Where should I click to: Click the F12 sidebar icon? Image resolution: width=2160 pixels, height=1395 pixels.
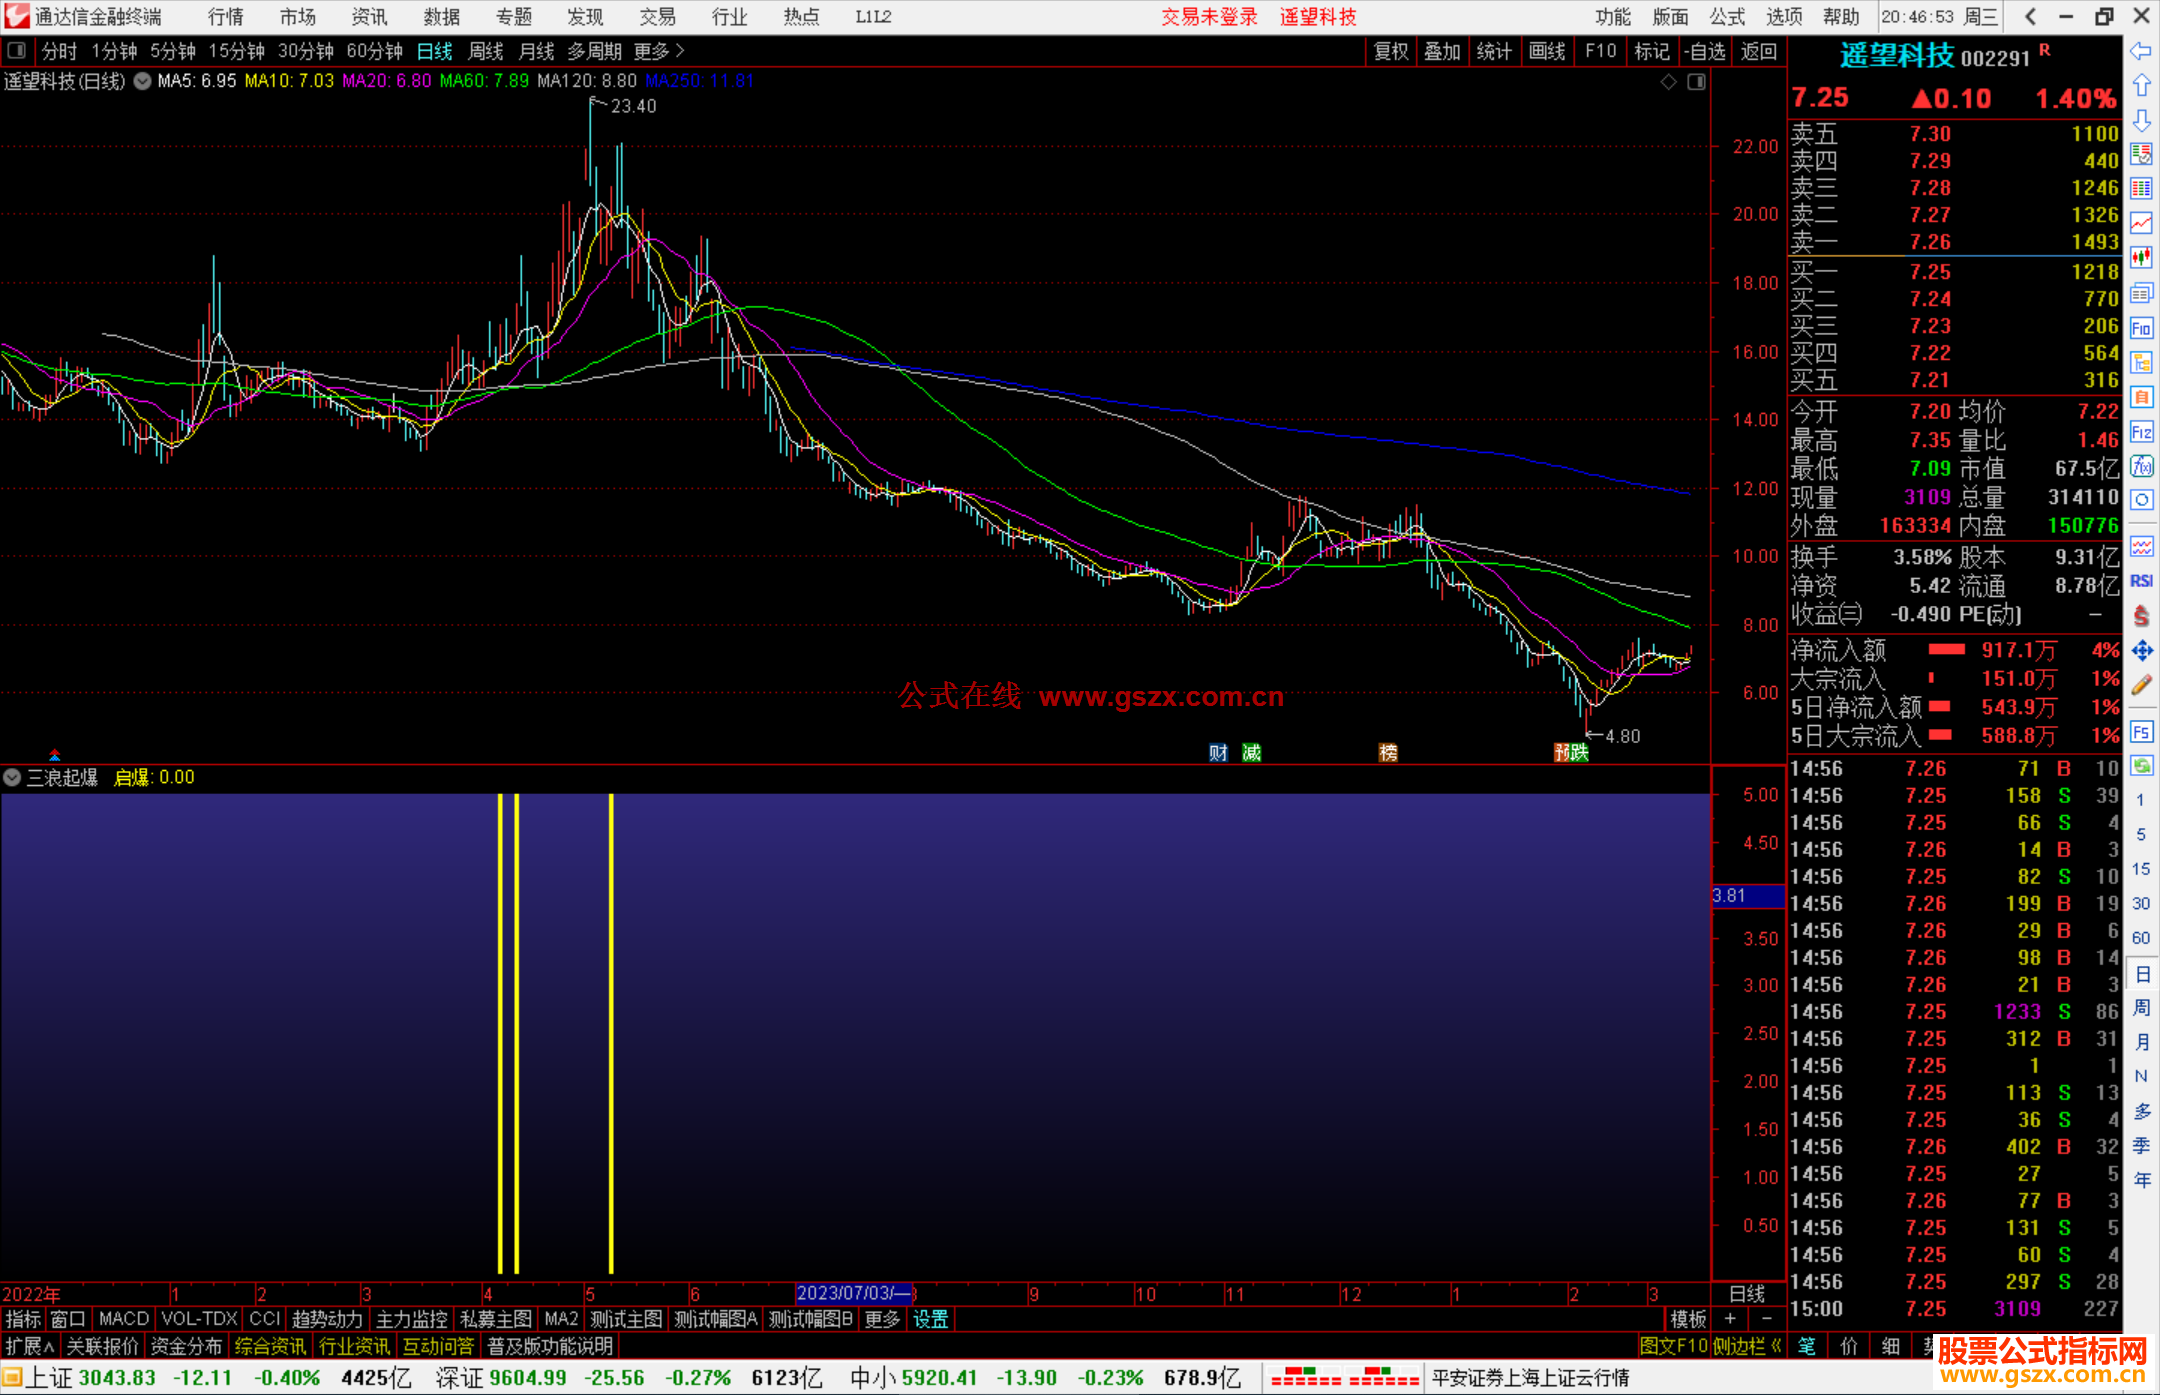point(2141,432)
